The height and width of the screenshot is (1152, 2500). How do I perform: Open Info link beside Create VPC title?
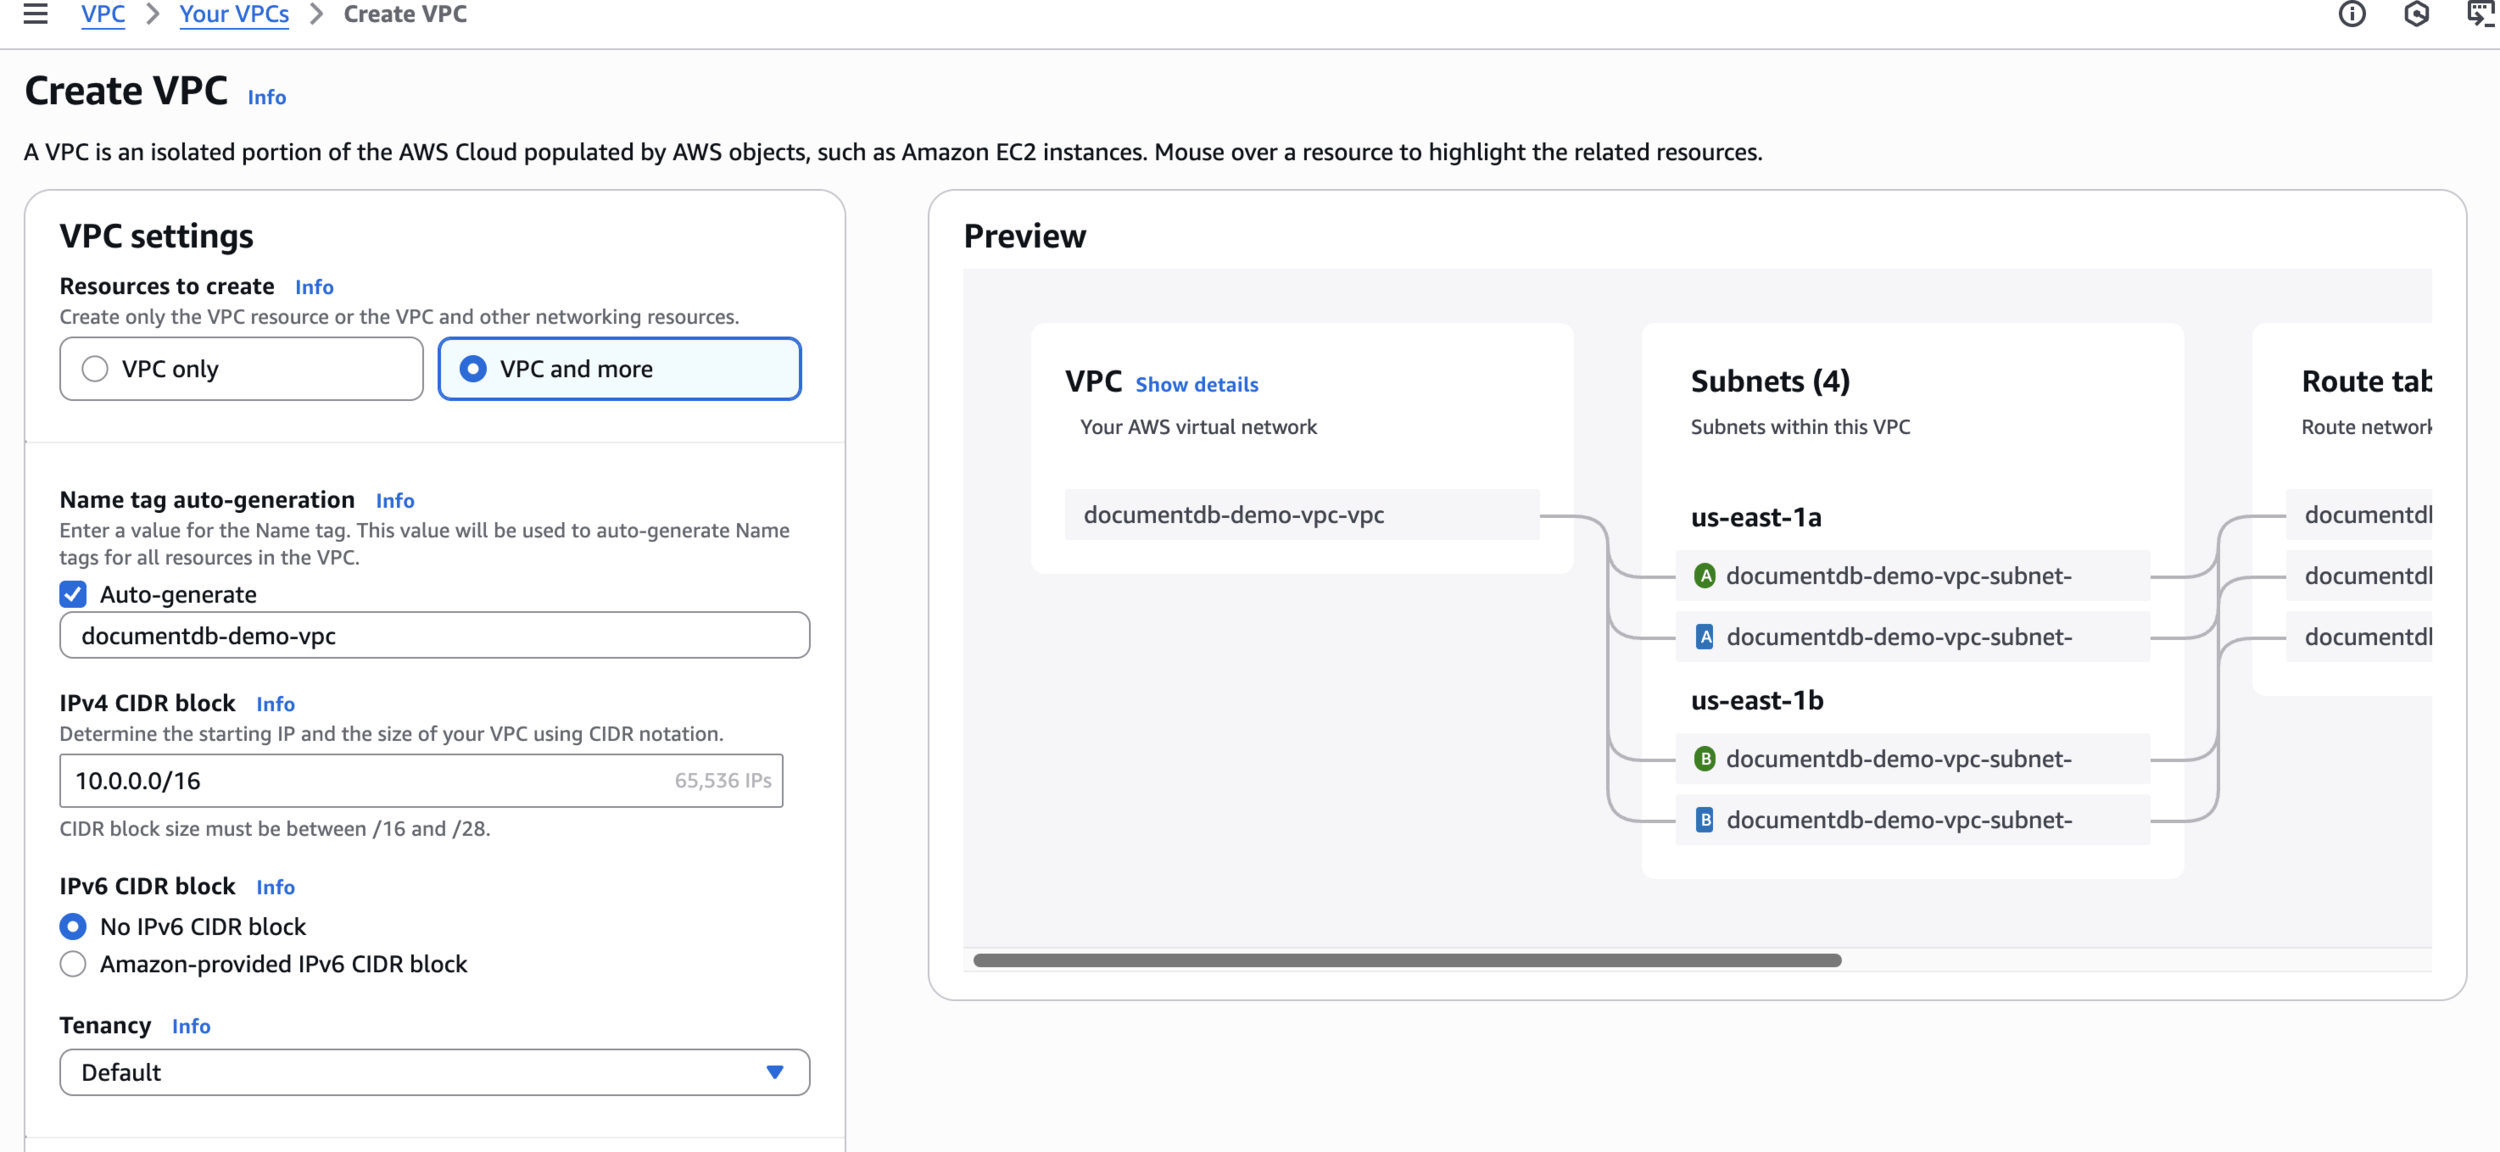click(267, 98)
